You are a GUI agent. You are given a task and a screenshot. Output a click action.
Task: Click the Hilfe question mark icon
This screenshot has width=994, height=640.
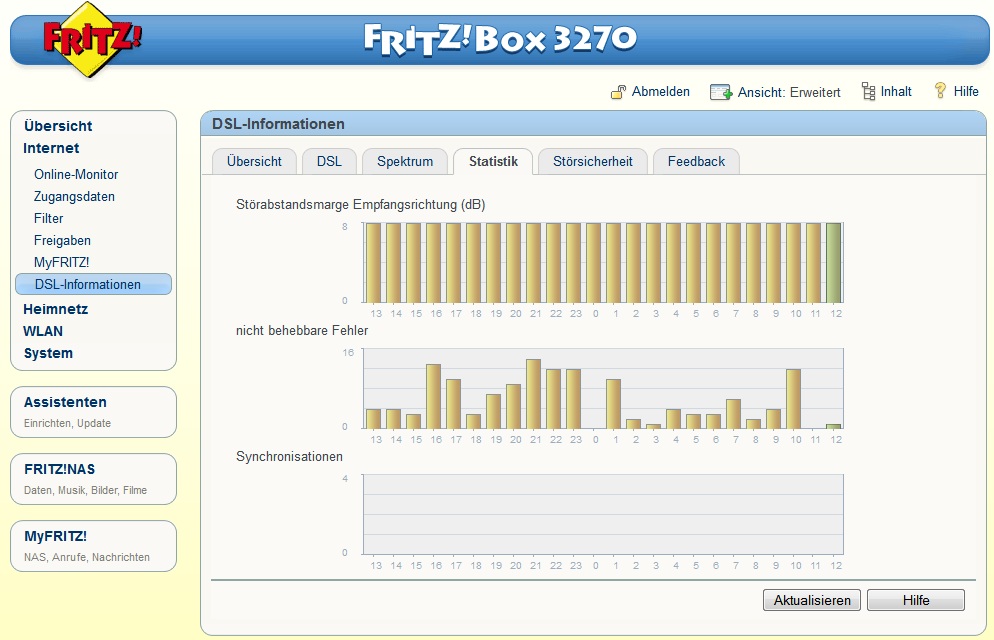click(x=940, y=91)
